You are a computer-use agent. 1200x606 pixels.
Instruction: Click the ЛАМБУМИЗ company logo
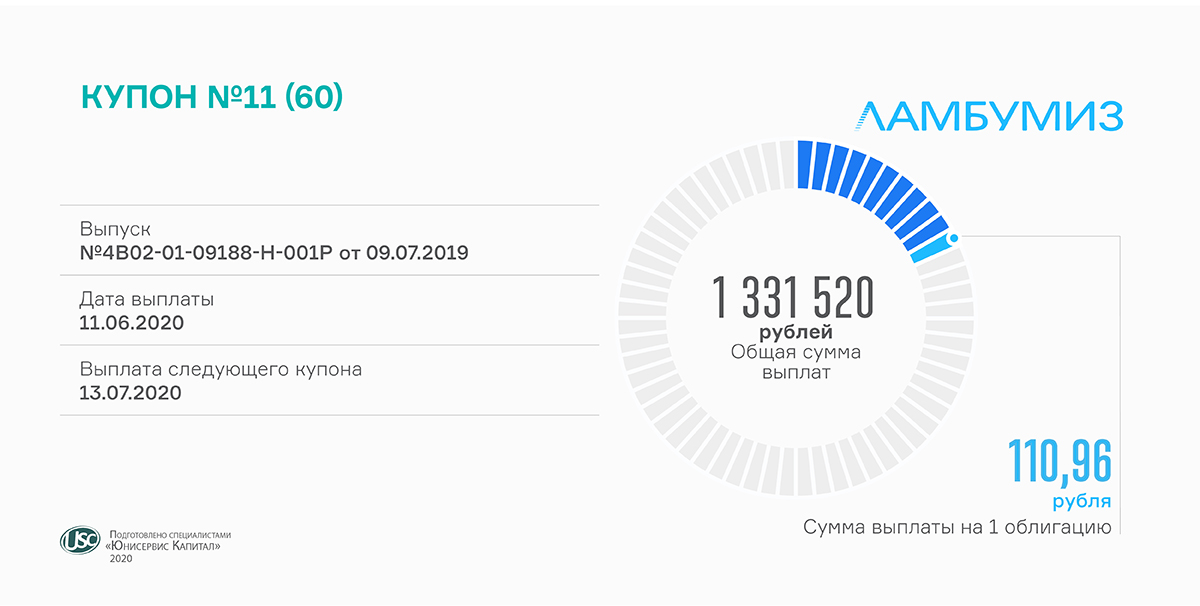pos(990,117)
